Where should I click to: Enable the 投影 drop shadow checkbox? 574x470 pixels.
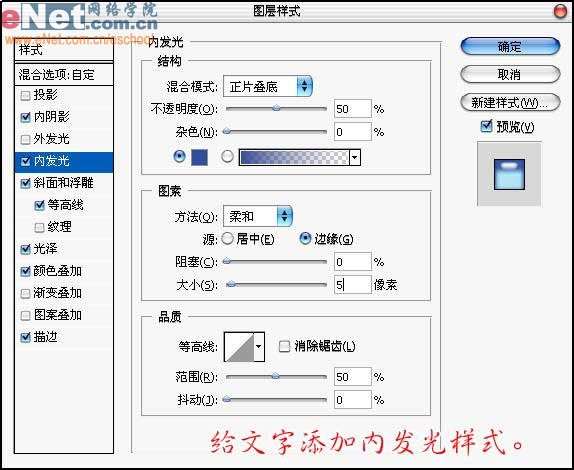tap(25, 96)
